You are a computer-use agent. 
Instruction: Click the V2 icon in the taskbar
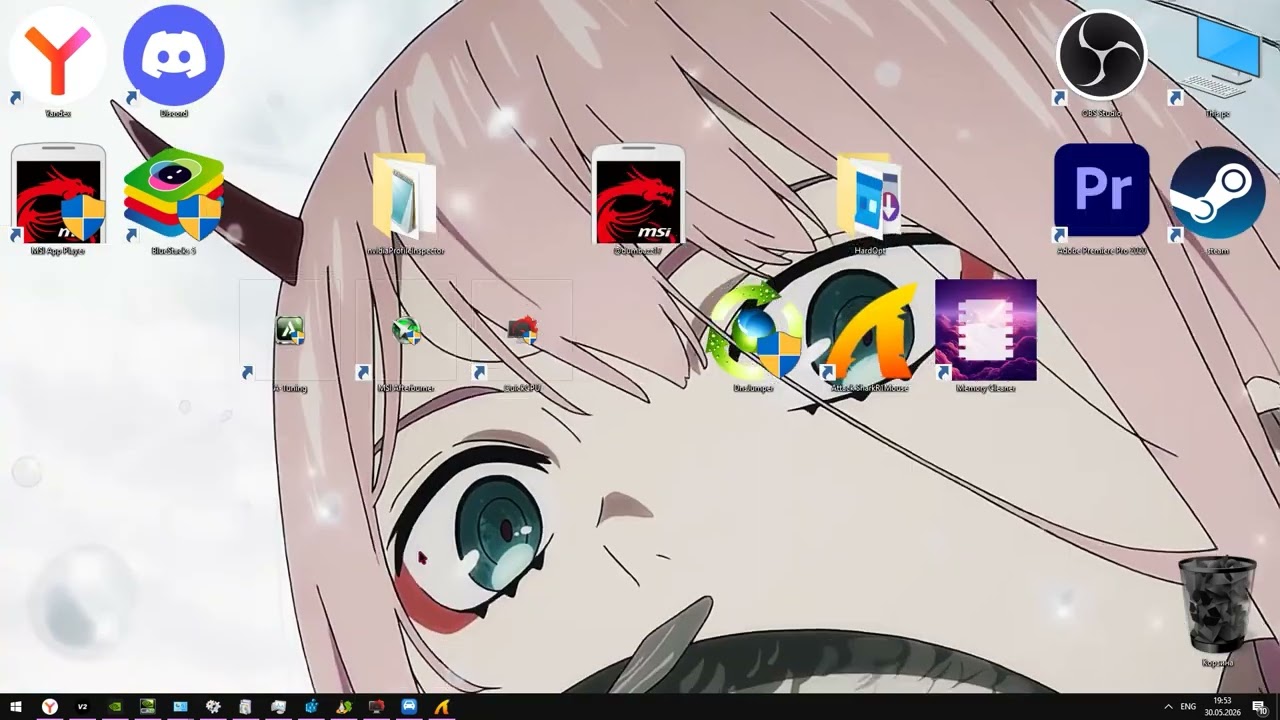[82, 707]
